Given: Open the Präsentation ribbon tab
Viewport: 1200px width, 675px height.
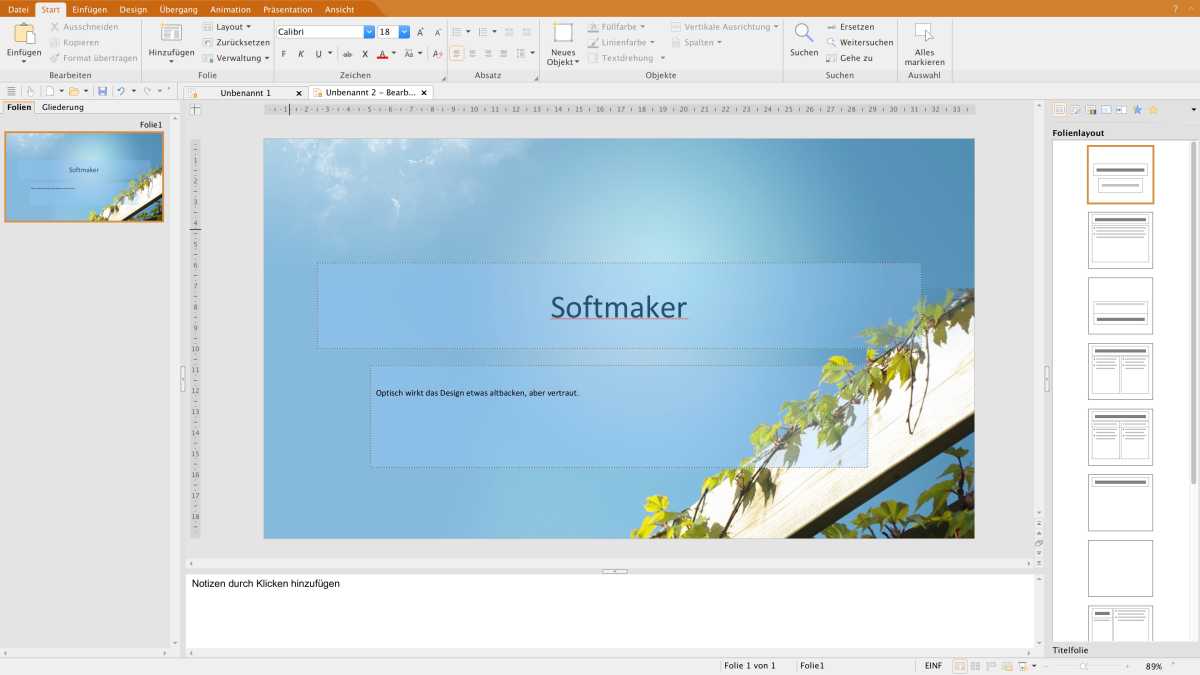Looking at the screenshot, I should pos(288,9).
